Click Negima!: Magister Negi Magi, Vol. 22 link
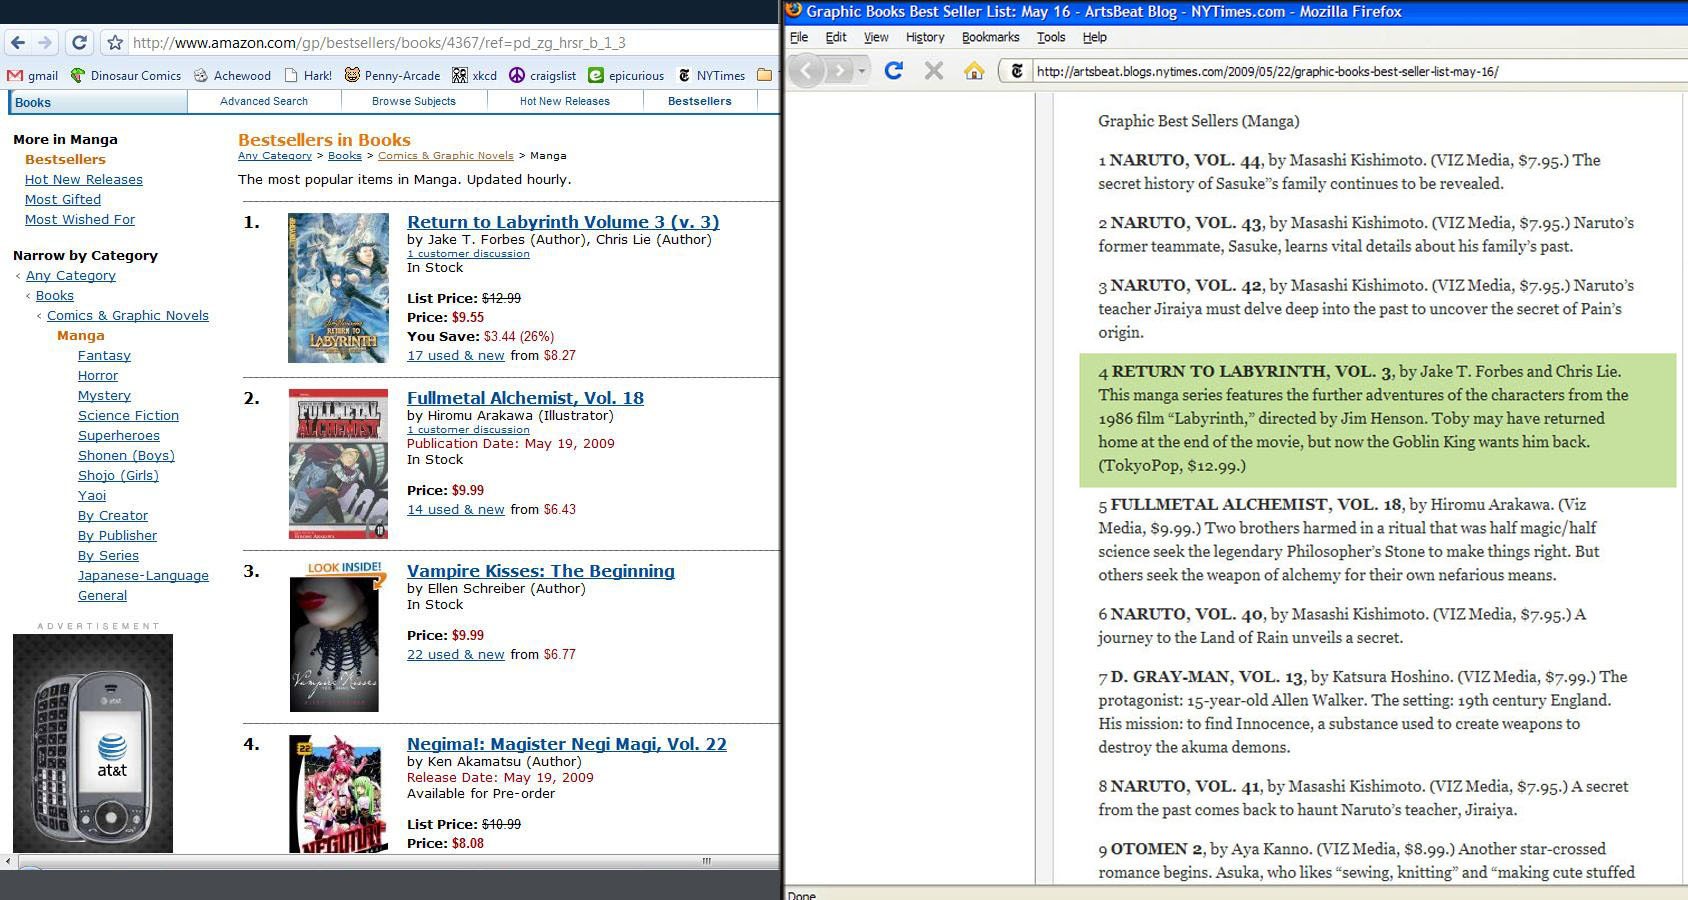The width and height of the screenshot is (1688, 900). click(567, 744)
